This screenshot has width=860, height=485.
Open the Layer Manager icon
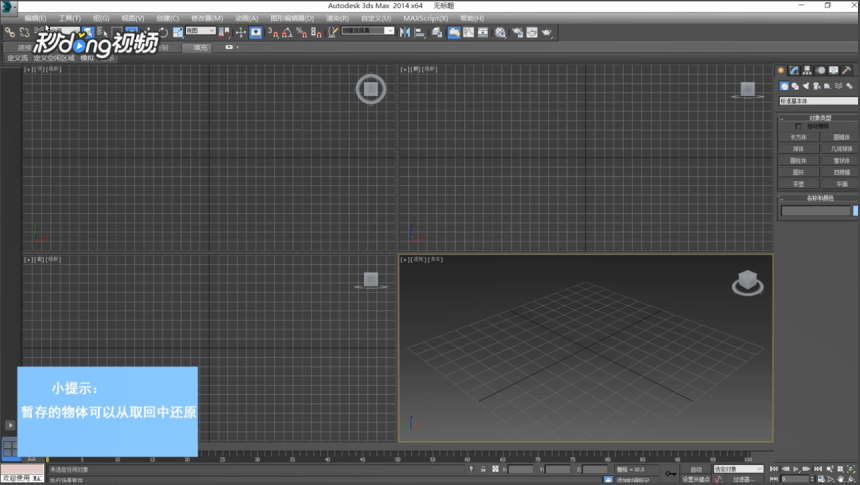[437, 32]
